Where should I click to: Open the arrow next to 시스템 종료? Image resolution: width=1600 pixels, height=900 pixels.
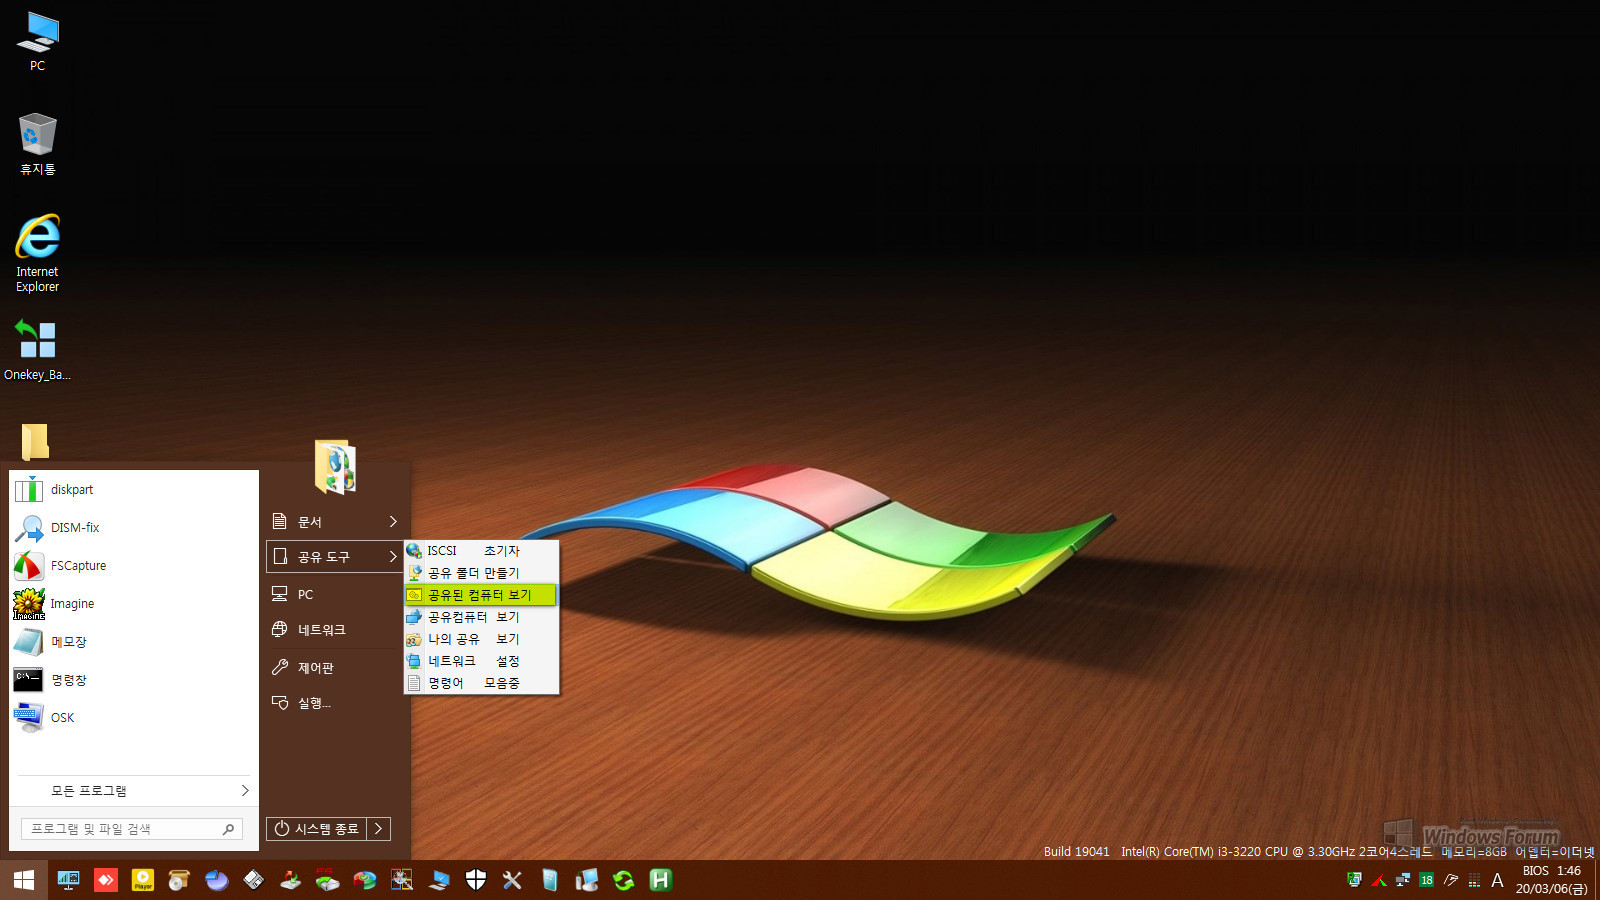[379, 829]
